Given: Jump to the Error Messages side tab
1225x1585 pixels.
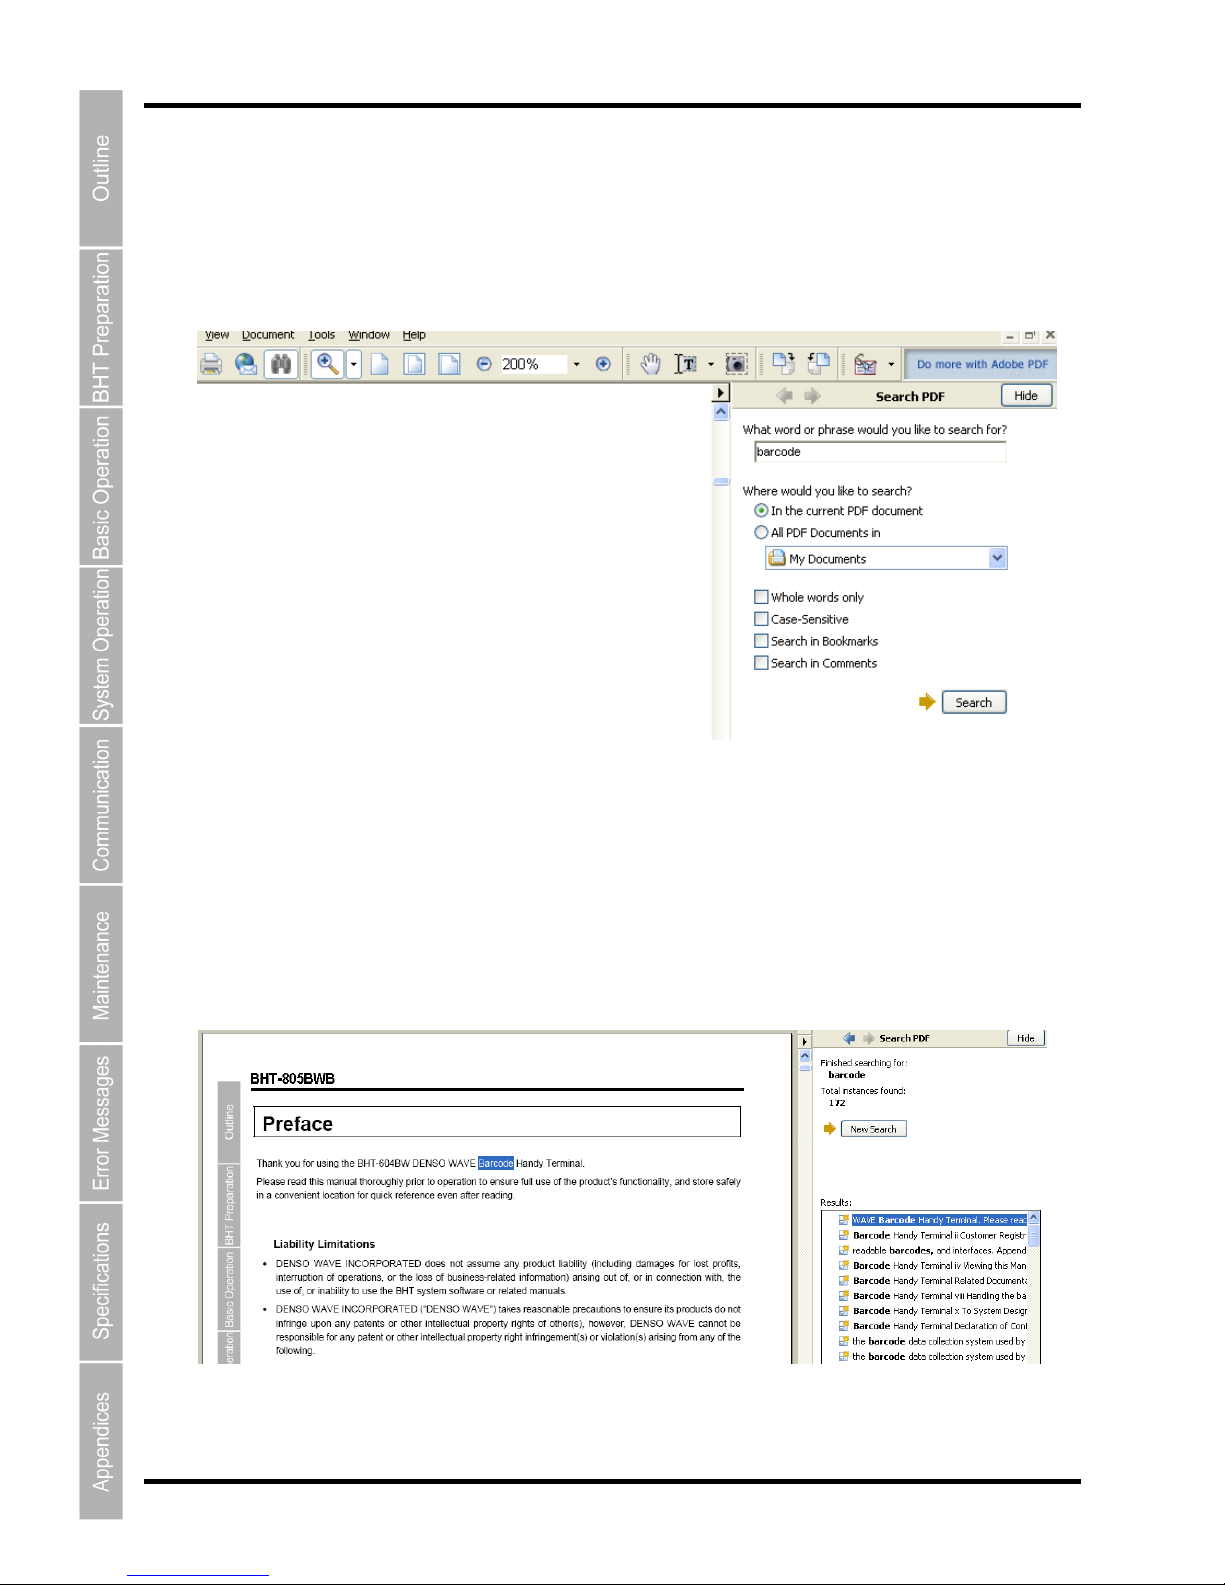Looking at the screenshot, I should (x=101, y=1123).
